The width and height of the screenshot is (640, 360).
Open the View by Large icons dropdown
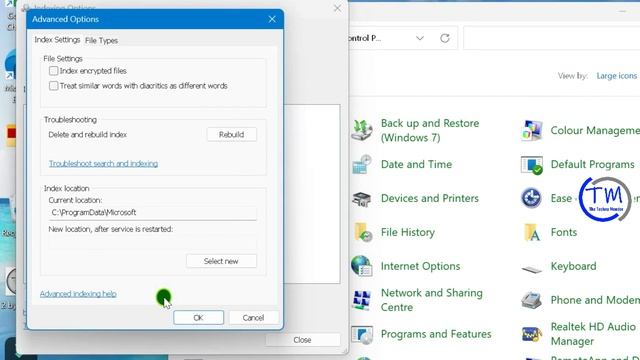[x=616, y=76]
